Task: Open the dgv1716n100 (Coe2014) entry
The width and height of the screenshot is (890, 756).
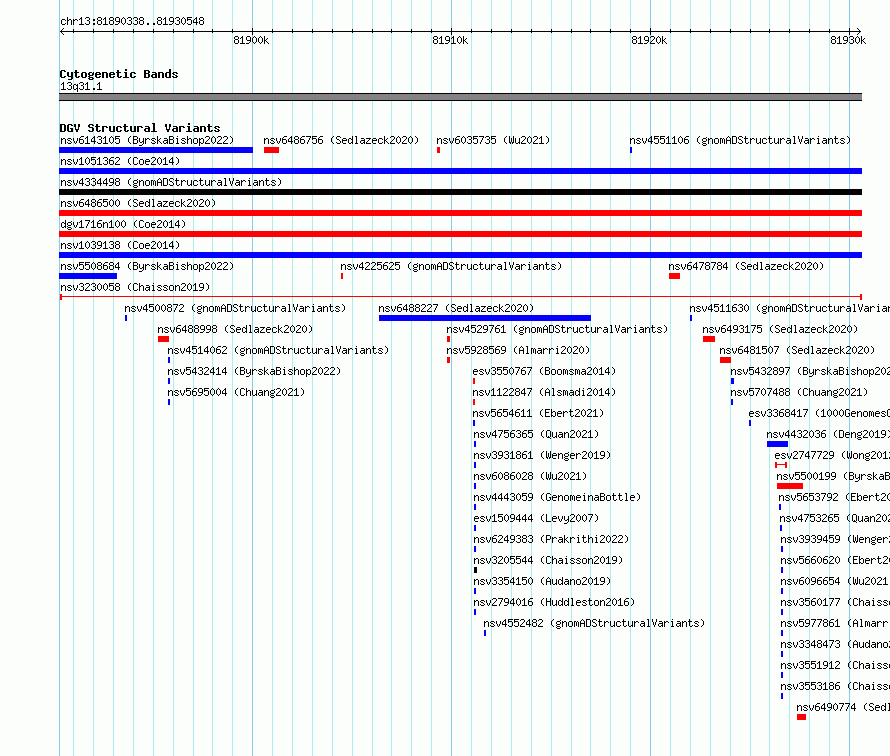Action: tap(123, 224)
